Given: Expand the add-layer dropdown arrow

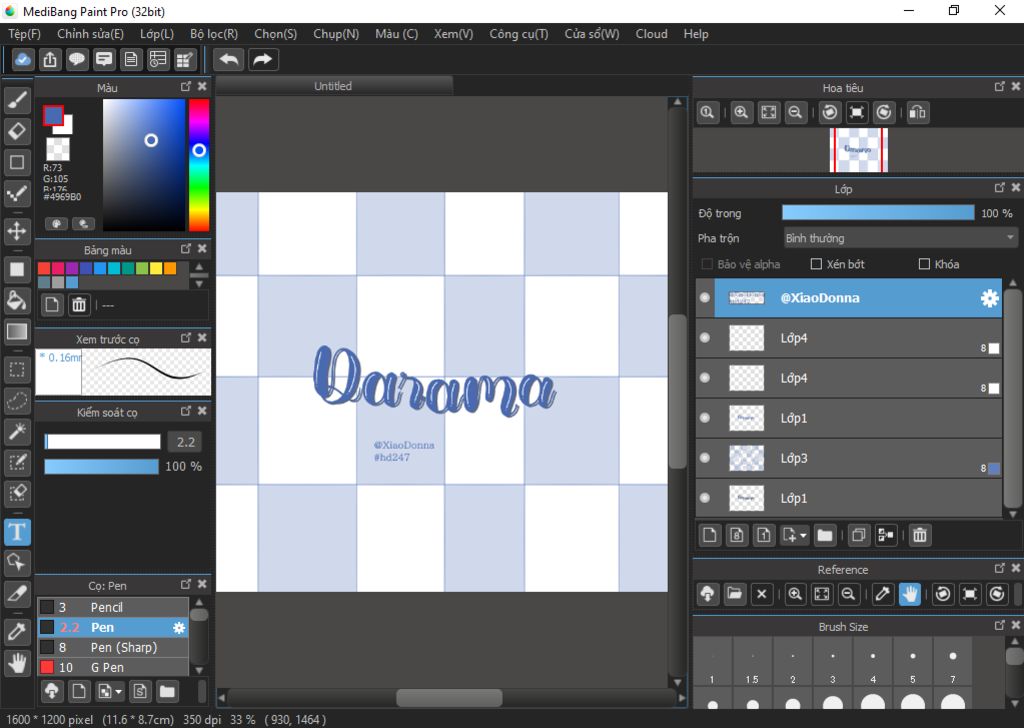Looking at the screenshot, I should point(803,535).
